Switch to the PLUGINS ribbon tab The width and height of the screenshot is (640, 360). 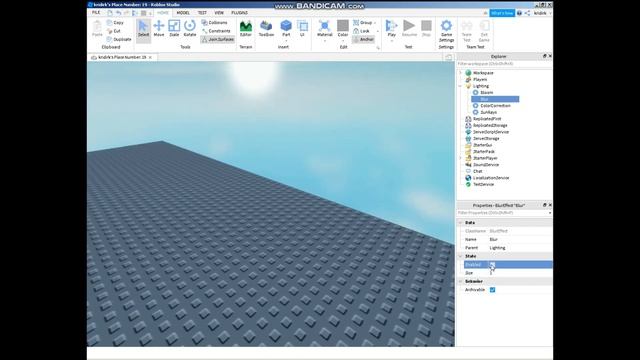point(240,13)
